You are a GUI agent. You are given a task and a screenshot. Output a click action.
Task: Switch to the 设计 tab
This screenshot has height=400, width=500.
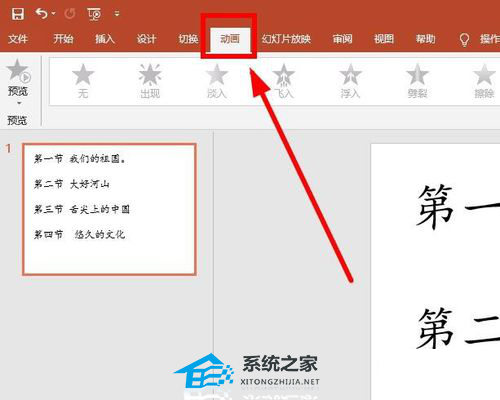pyautogui.click(x=146, y=39)
